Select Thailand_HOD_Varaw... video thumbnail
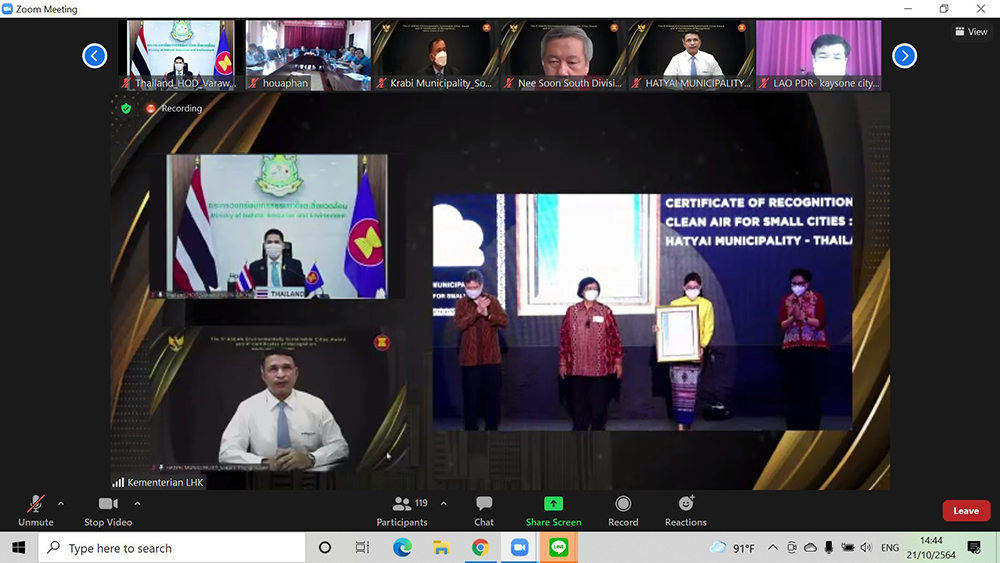The width and height of the screenshot is (1000, 563). [181, 55]
